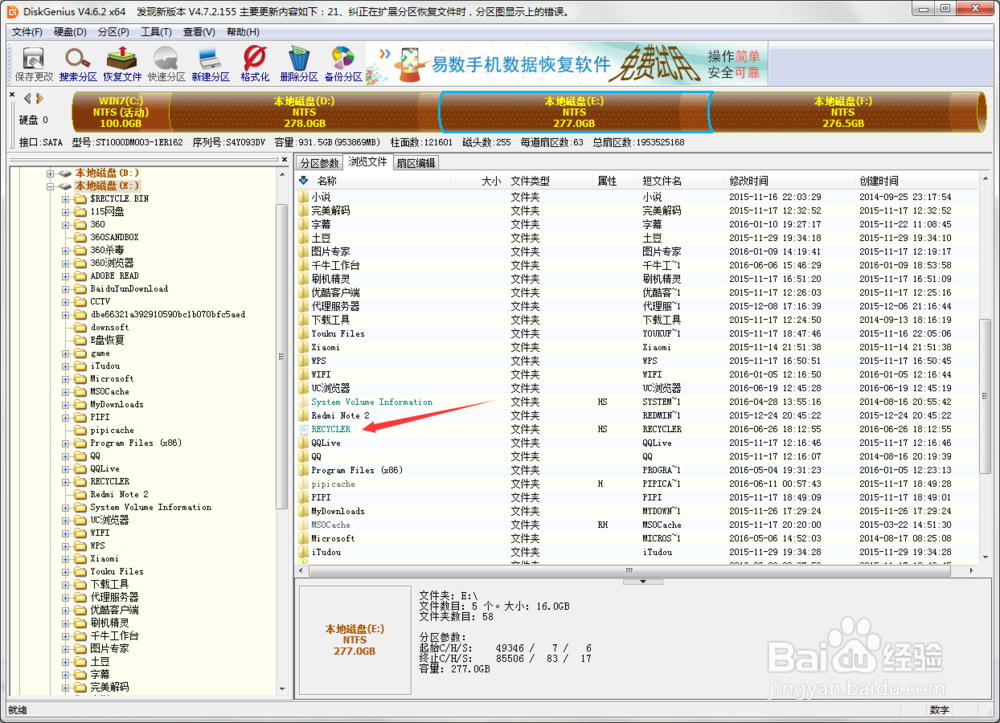
Task: Open the 分区(P) menu
Action: (x=114, y=32)
